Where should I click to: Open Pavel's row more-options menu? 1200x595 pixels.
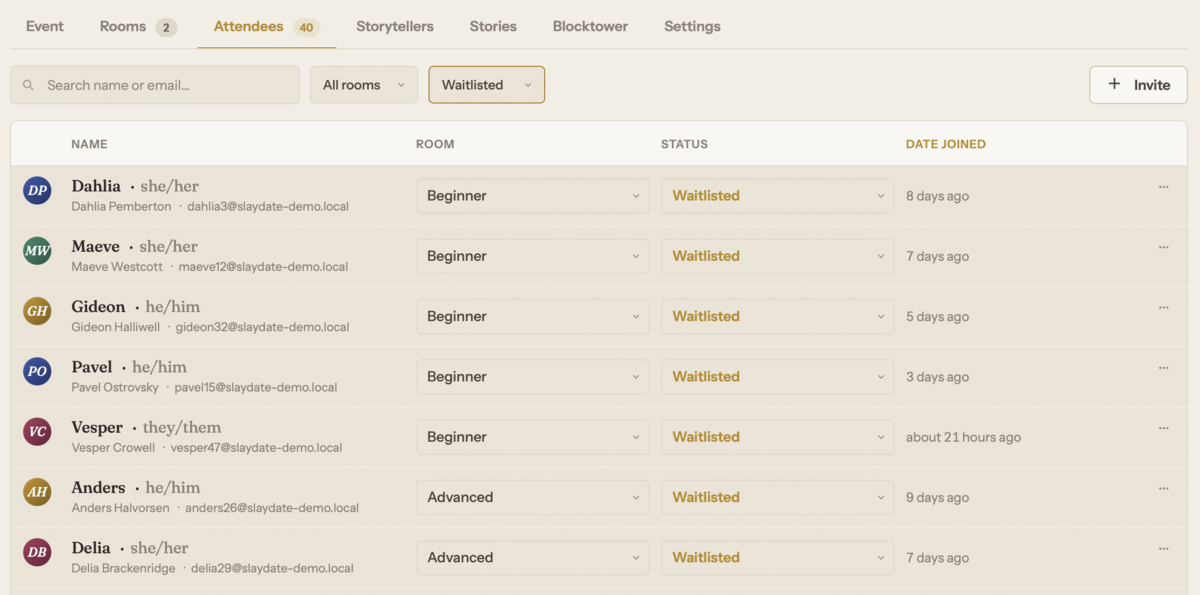click(1163, 368)
